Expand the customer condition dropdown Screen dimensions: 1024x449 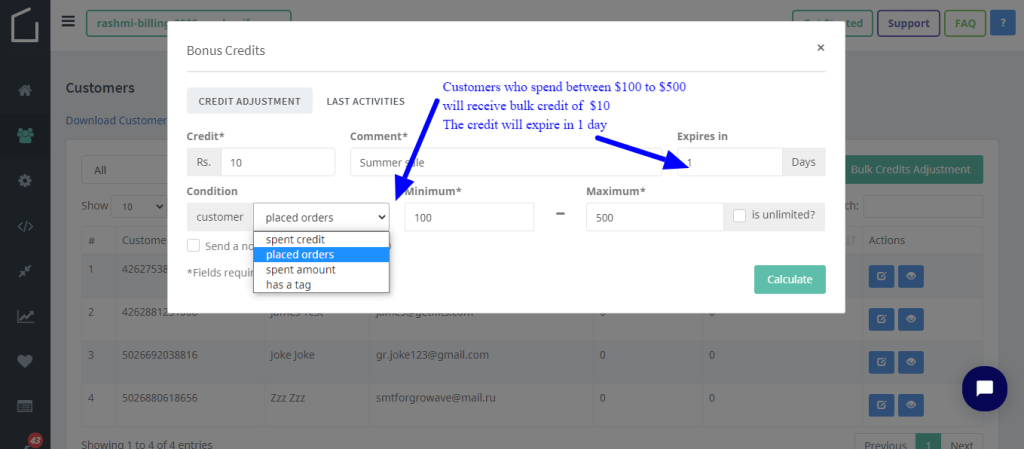[321, 217]
